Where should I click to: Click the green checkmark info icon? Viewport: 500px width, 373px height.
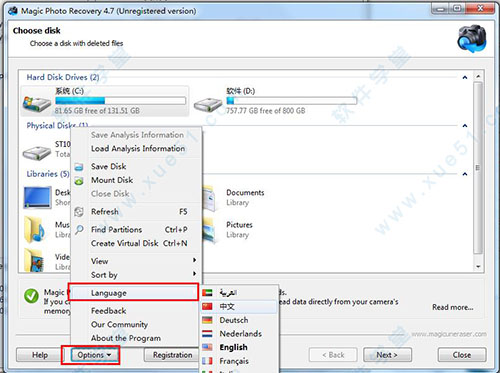pyautogui.click(x=31, y=296)
